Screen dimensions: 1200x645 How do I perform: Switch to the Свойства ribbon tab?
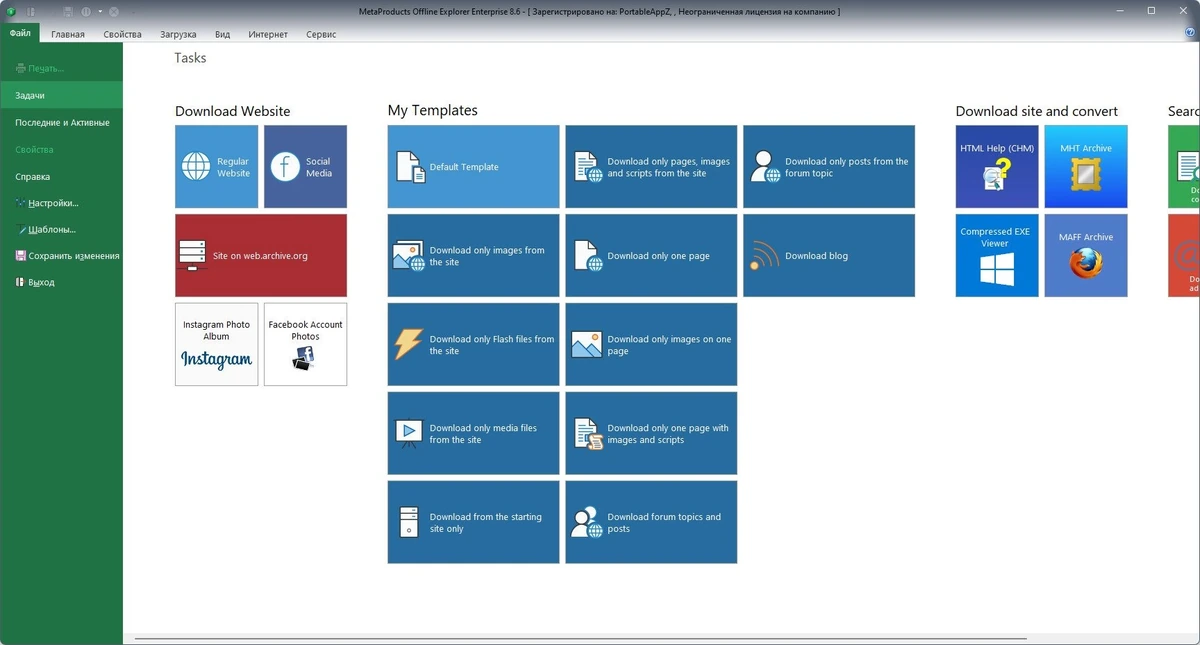click(122, 34)
